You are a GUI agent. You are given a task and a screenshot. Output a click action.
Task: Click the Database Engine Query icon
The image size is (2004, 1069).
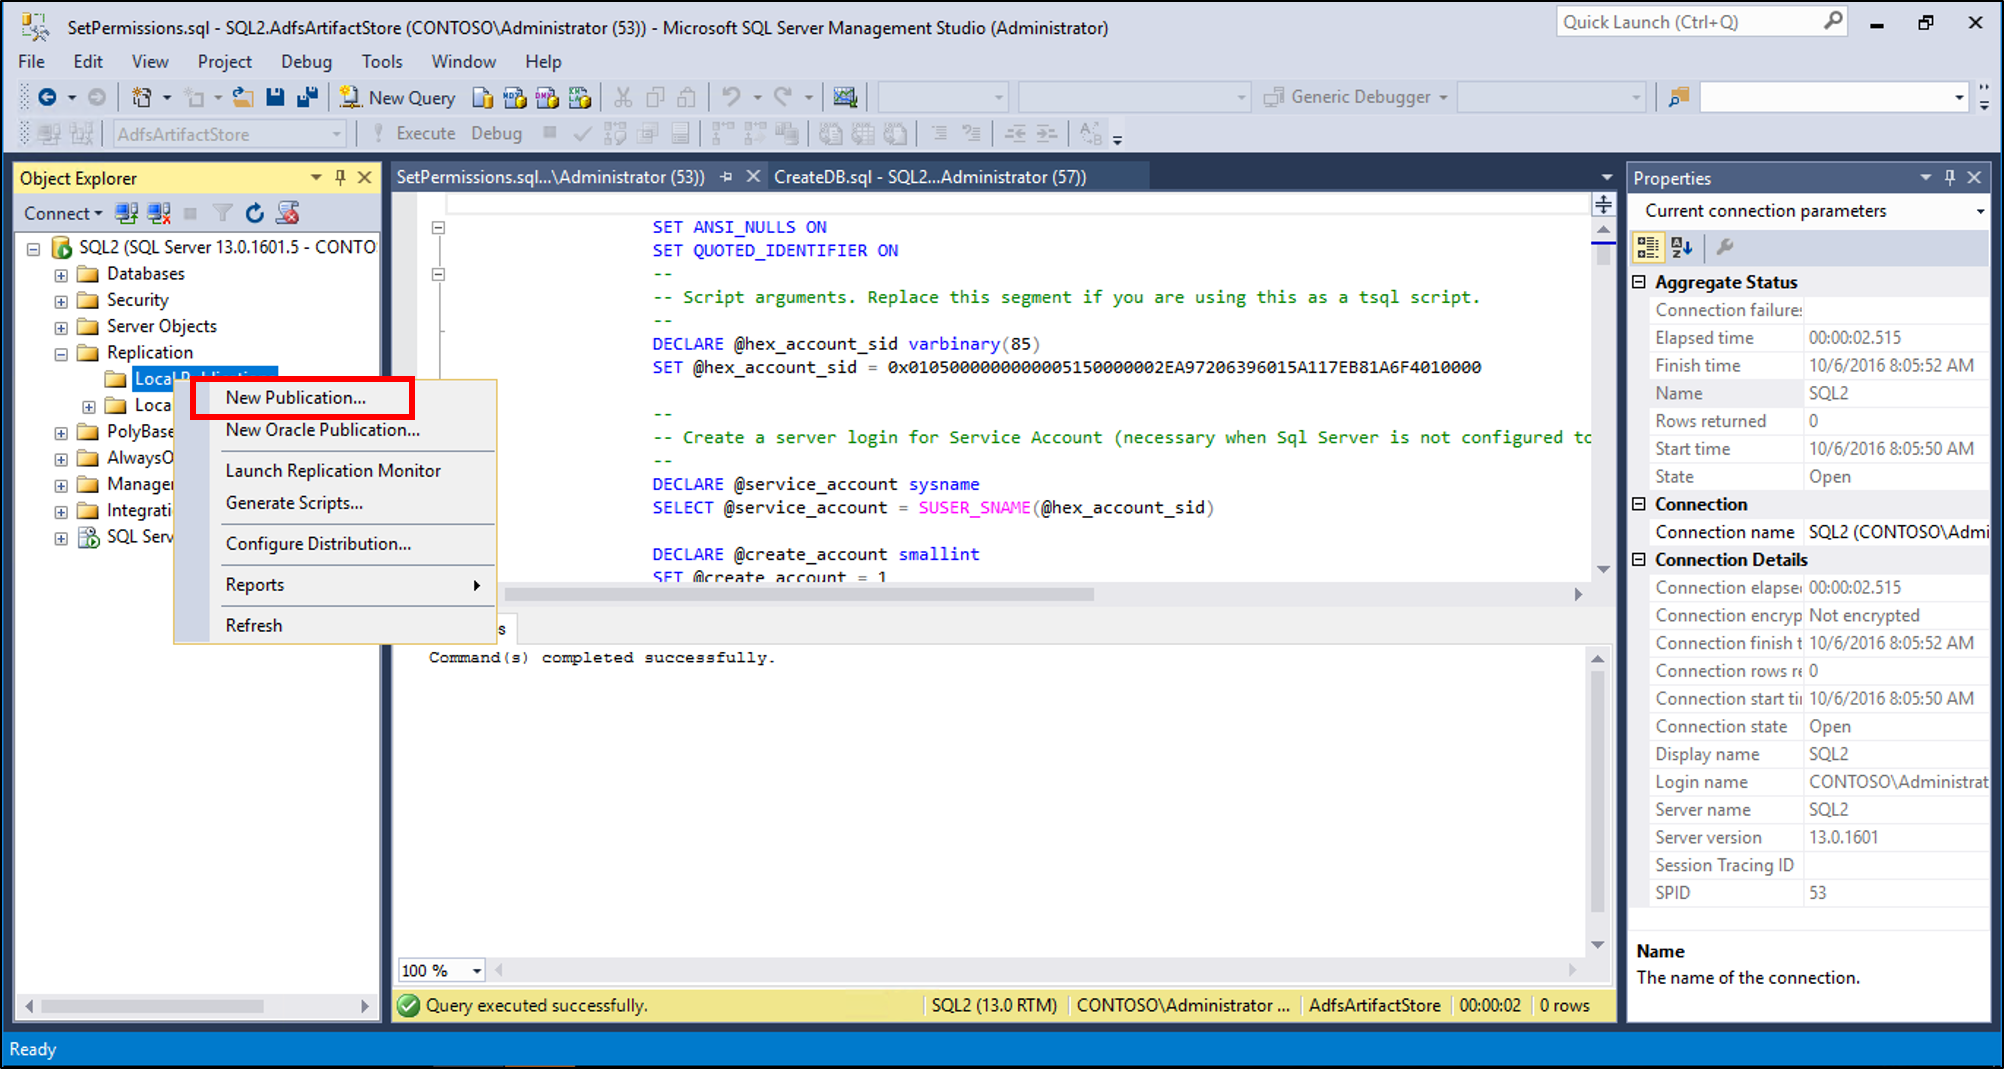482,97
